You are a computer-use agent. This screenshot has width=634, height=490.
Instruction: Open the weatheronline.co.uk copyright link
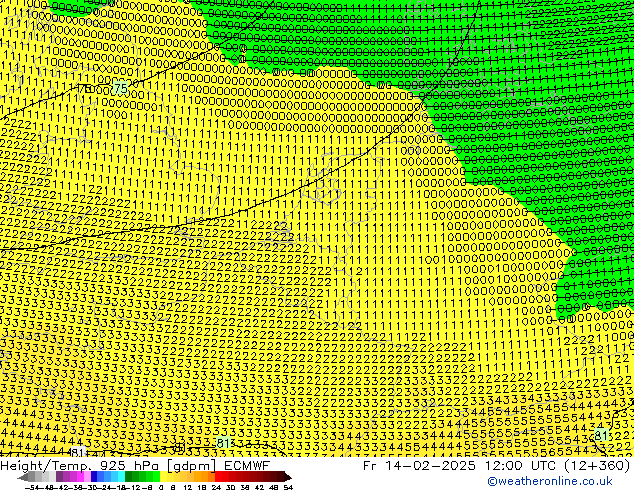(x=550, y=482)
